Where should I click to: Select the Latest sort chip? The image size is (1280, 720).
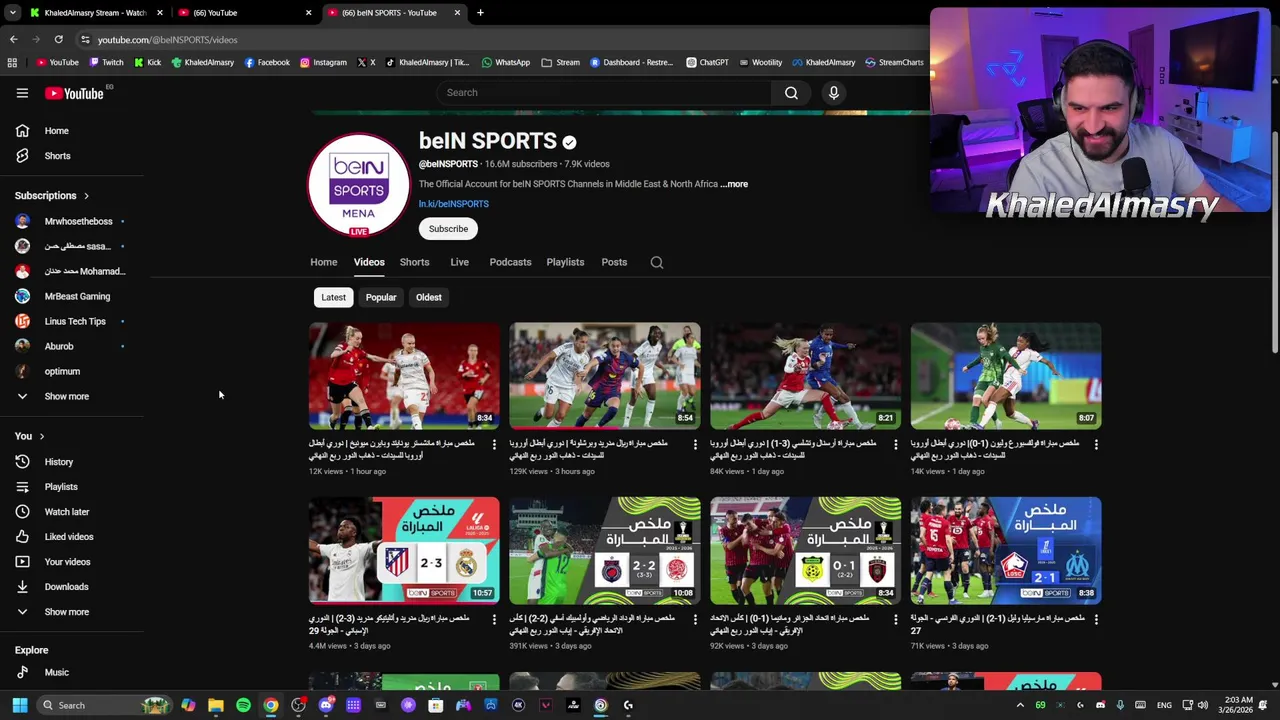(x=333, y=297)
